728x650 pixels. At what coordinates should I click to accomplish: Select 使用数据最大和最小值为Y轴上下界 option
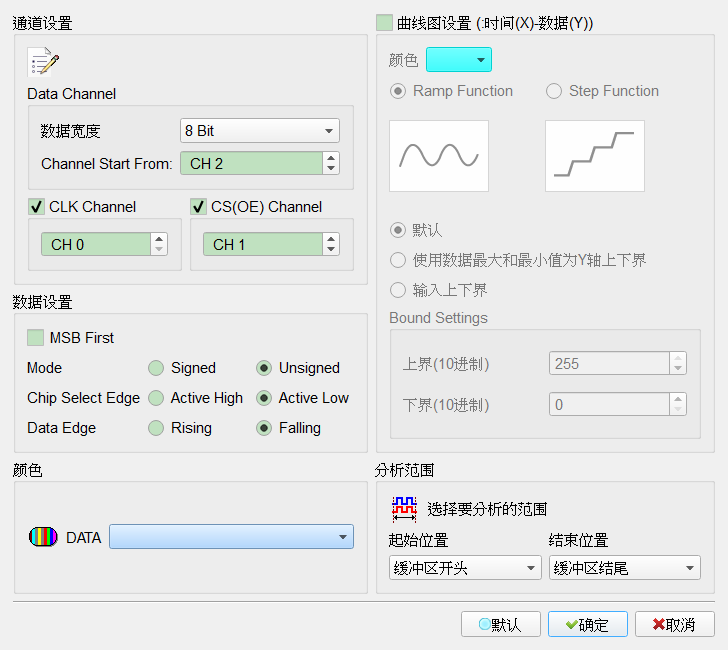398,260
